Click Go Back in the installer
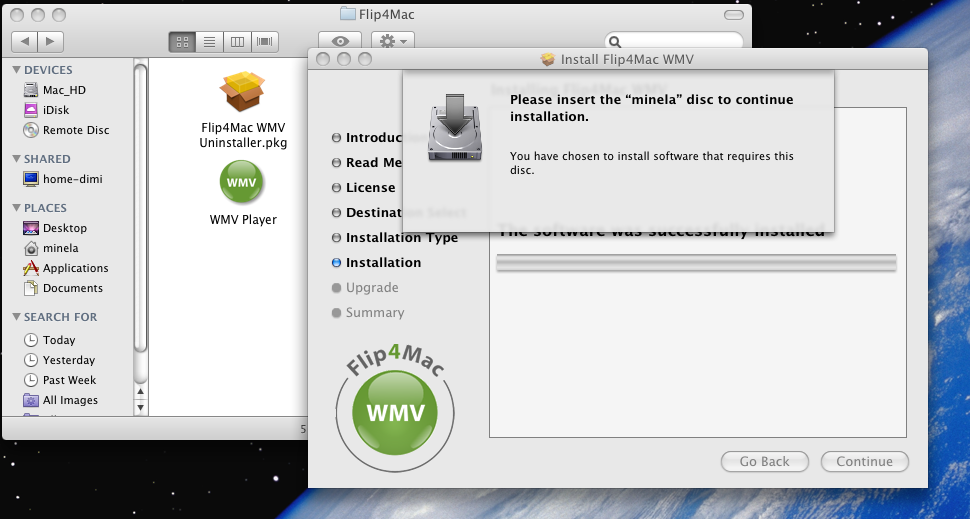This screenshot has width=970, height=519. [x=765, y=461]
